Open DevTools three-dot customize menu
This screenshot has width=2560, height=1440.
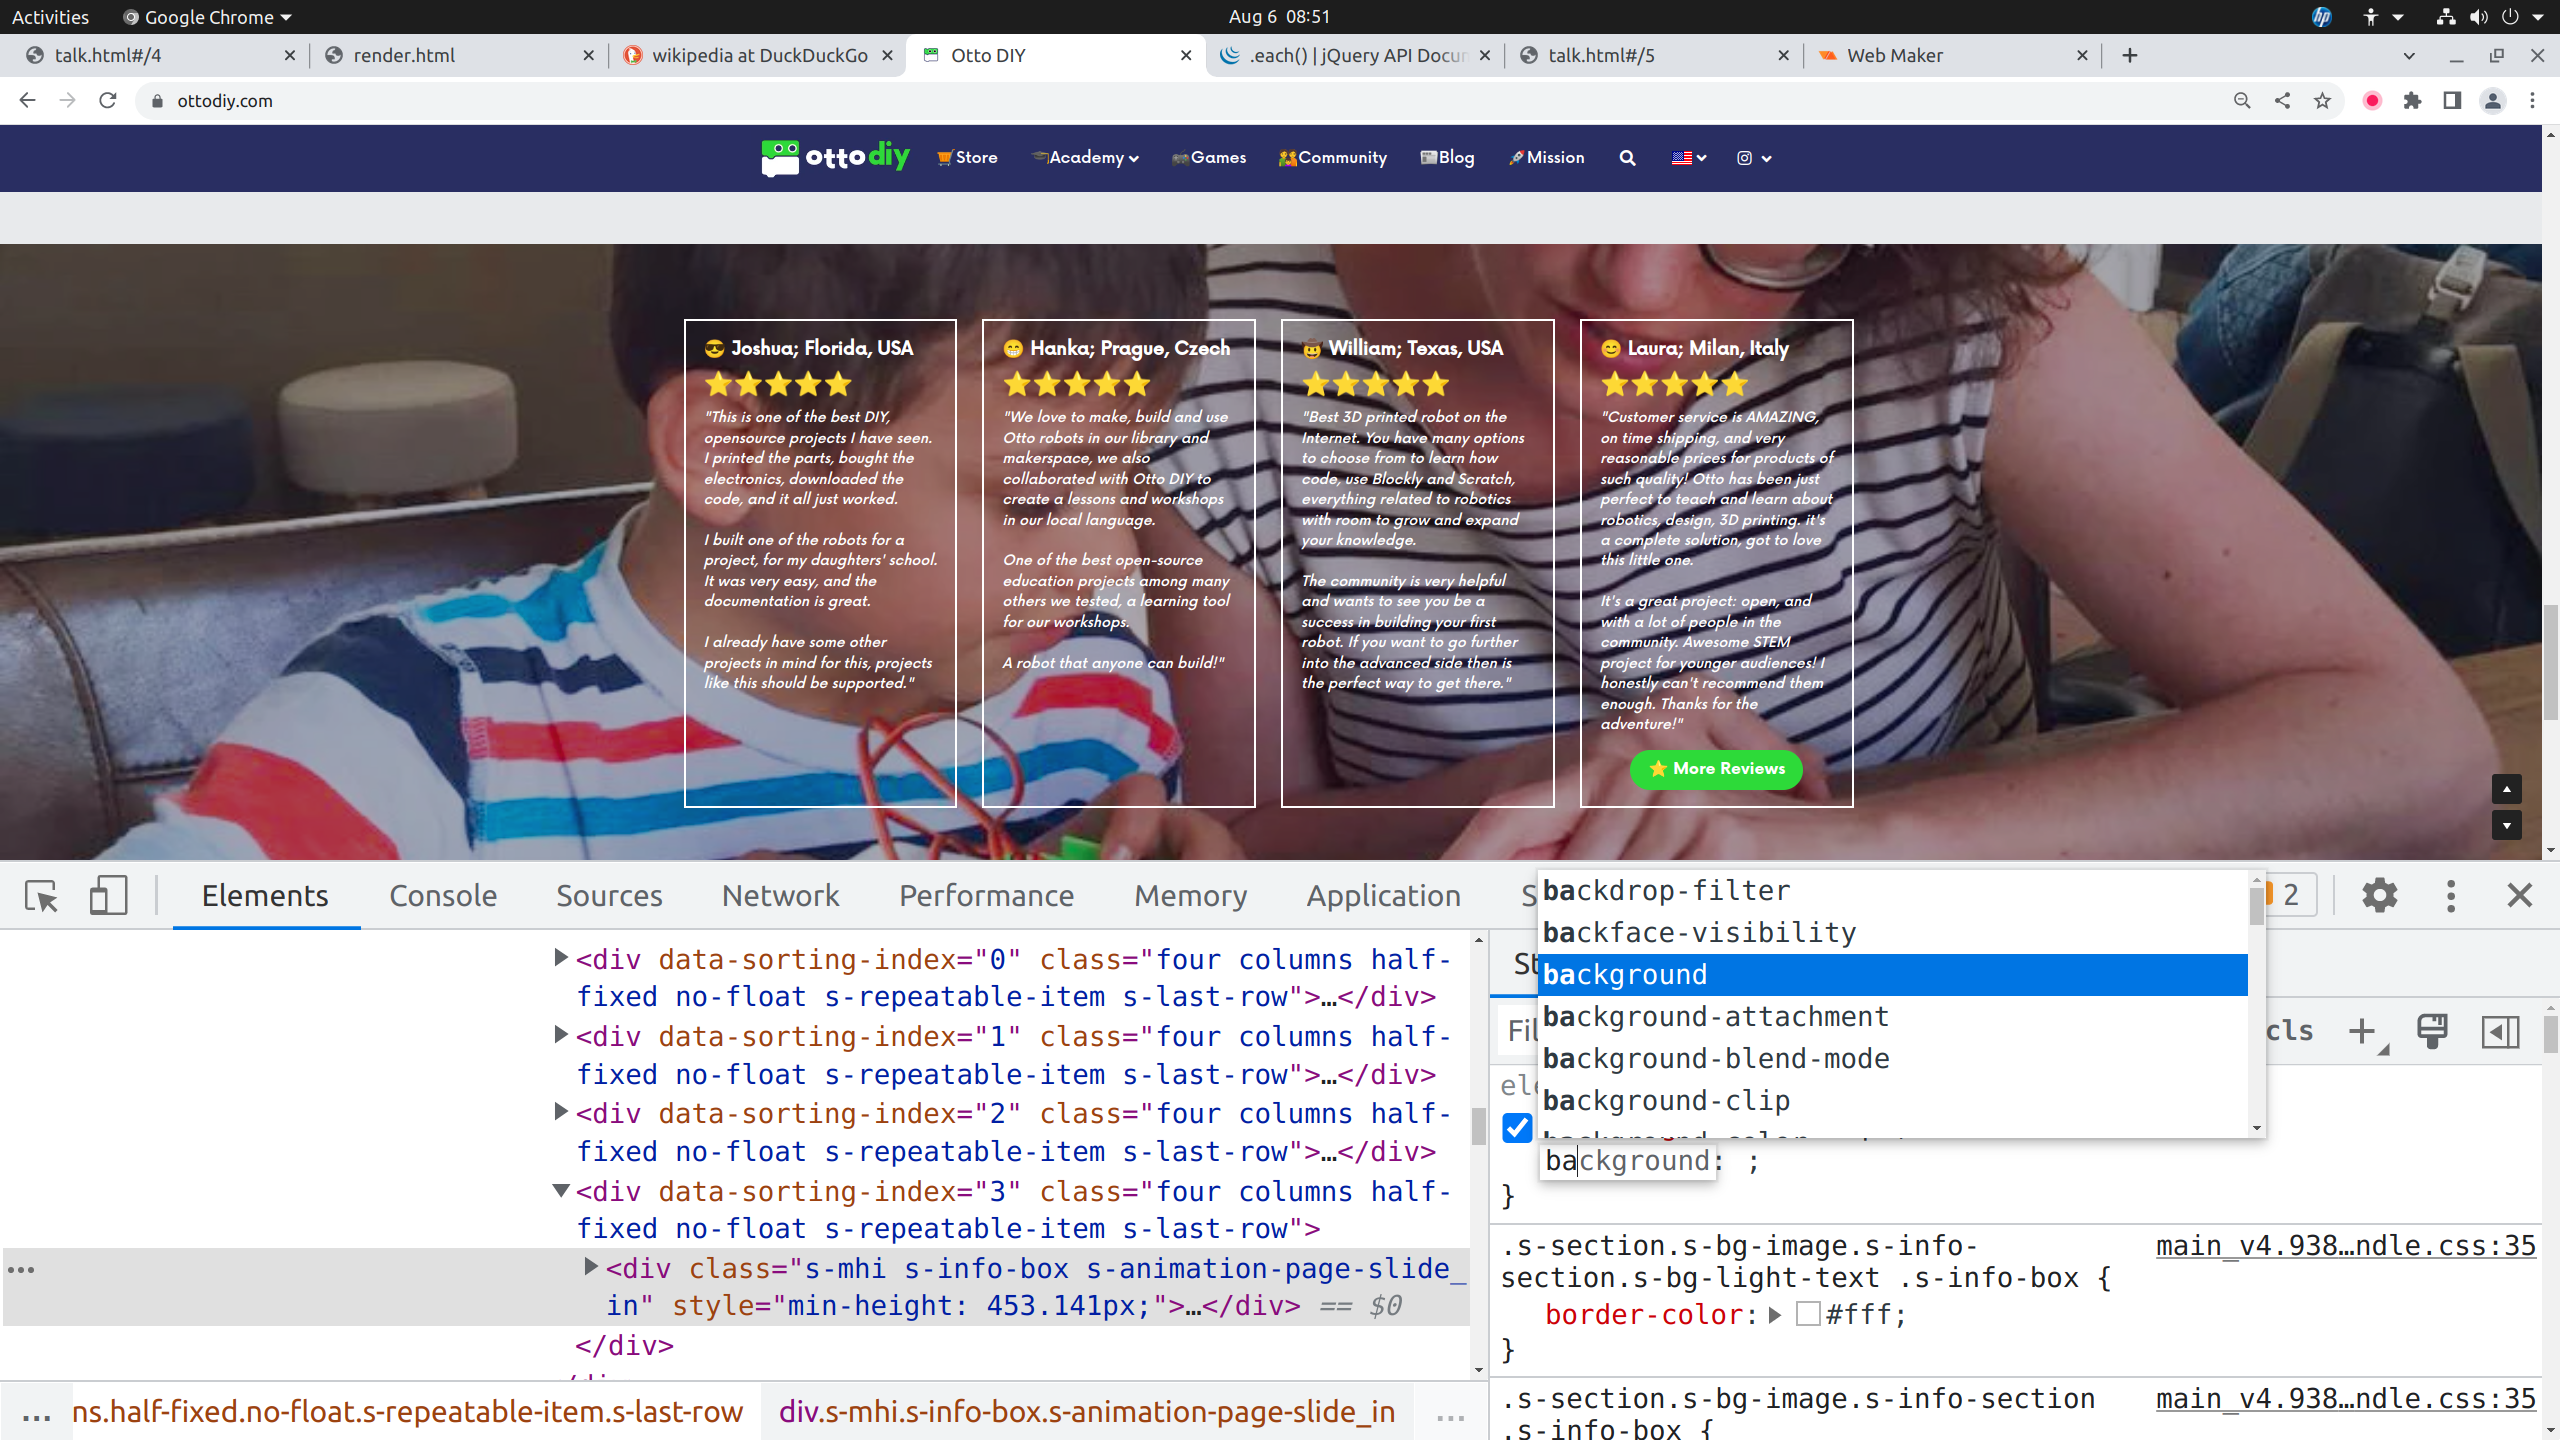coord(2450,895)
